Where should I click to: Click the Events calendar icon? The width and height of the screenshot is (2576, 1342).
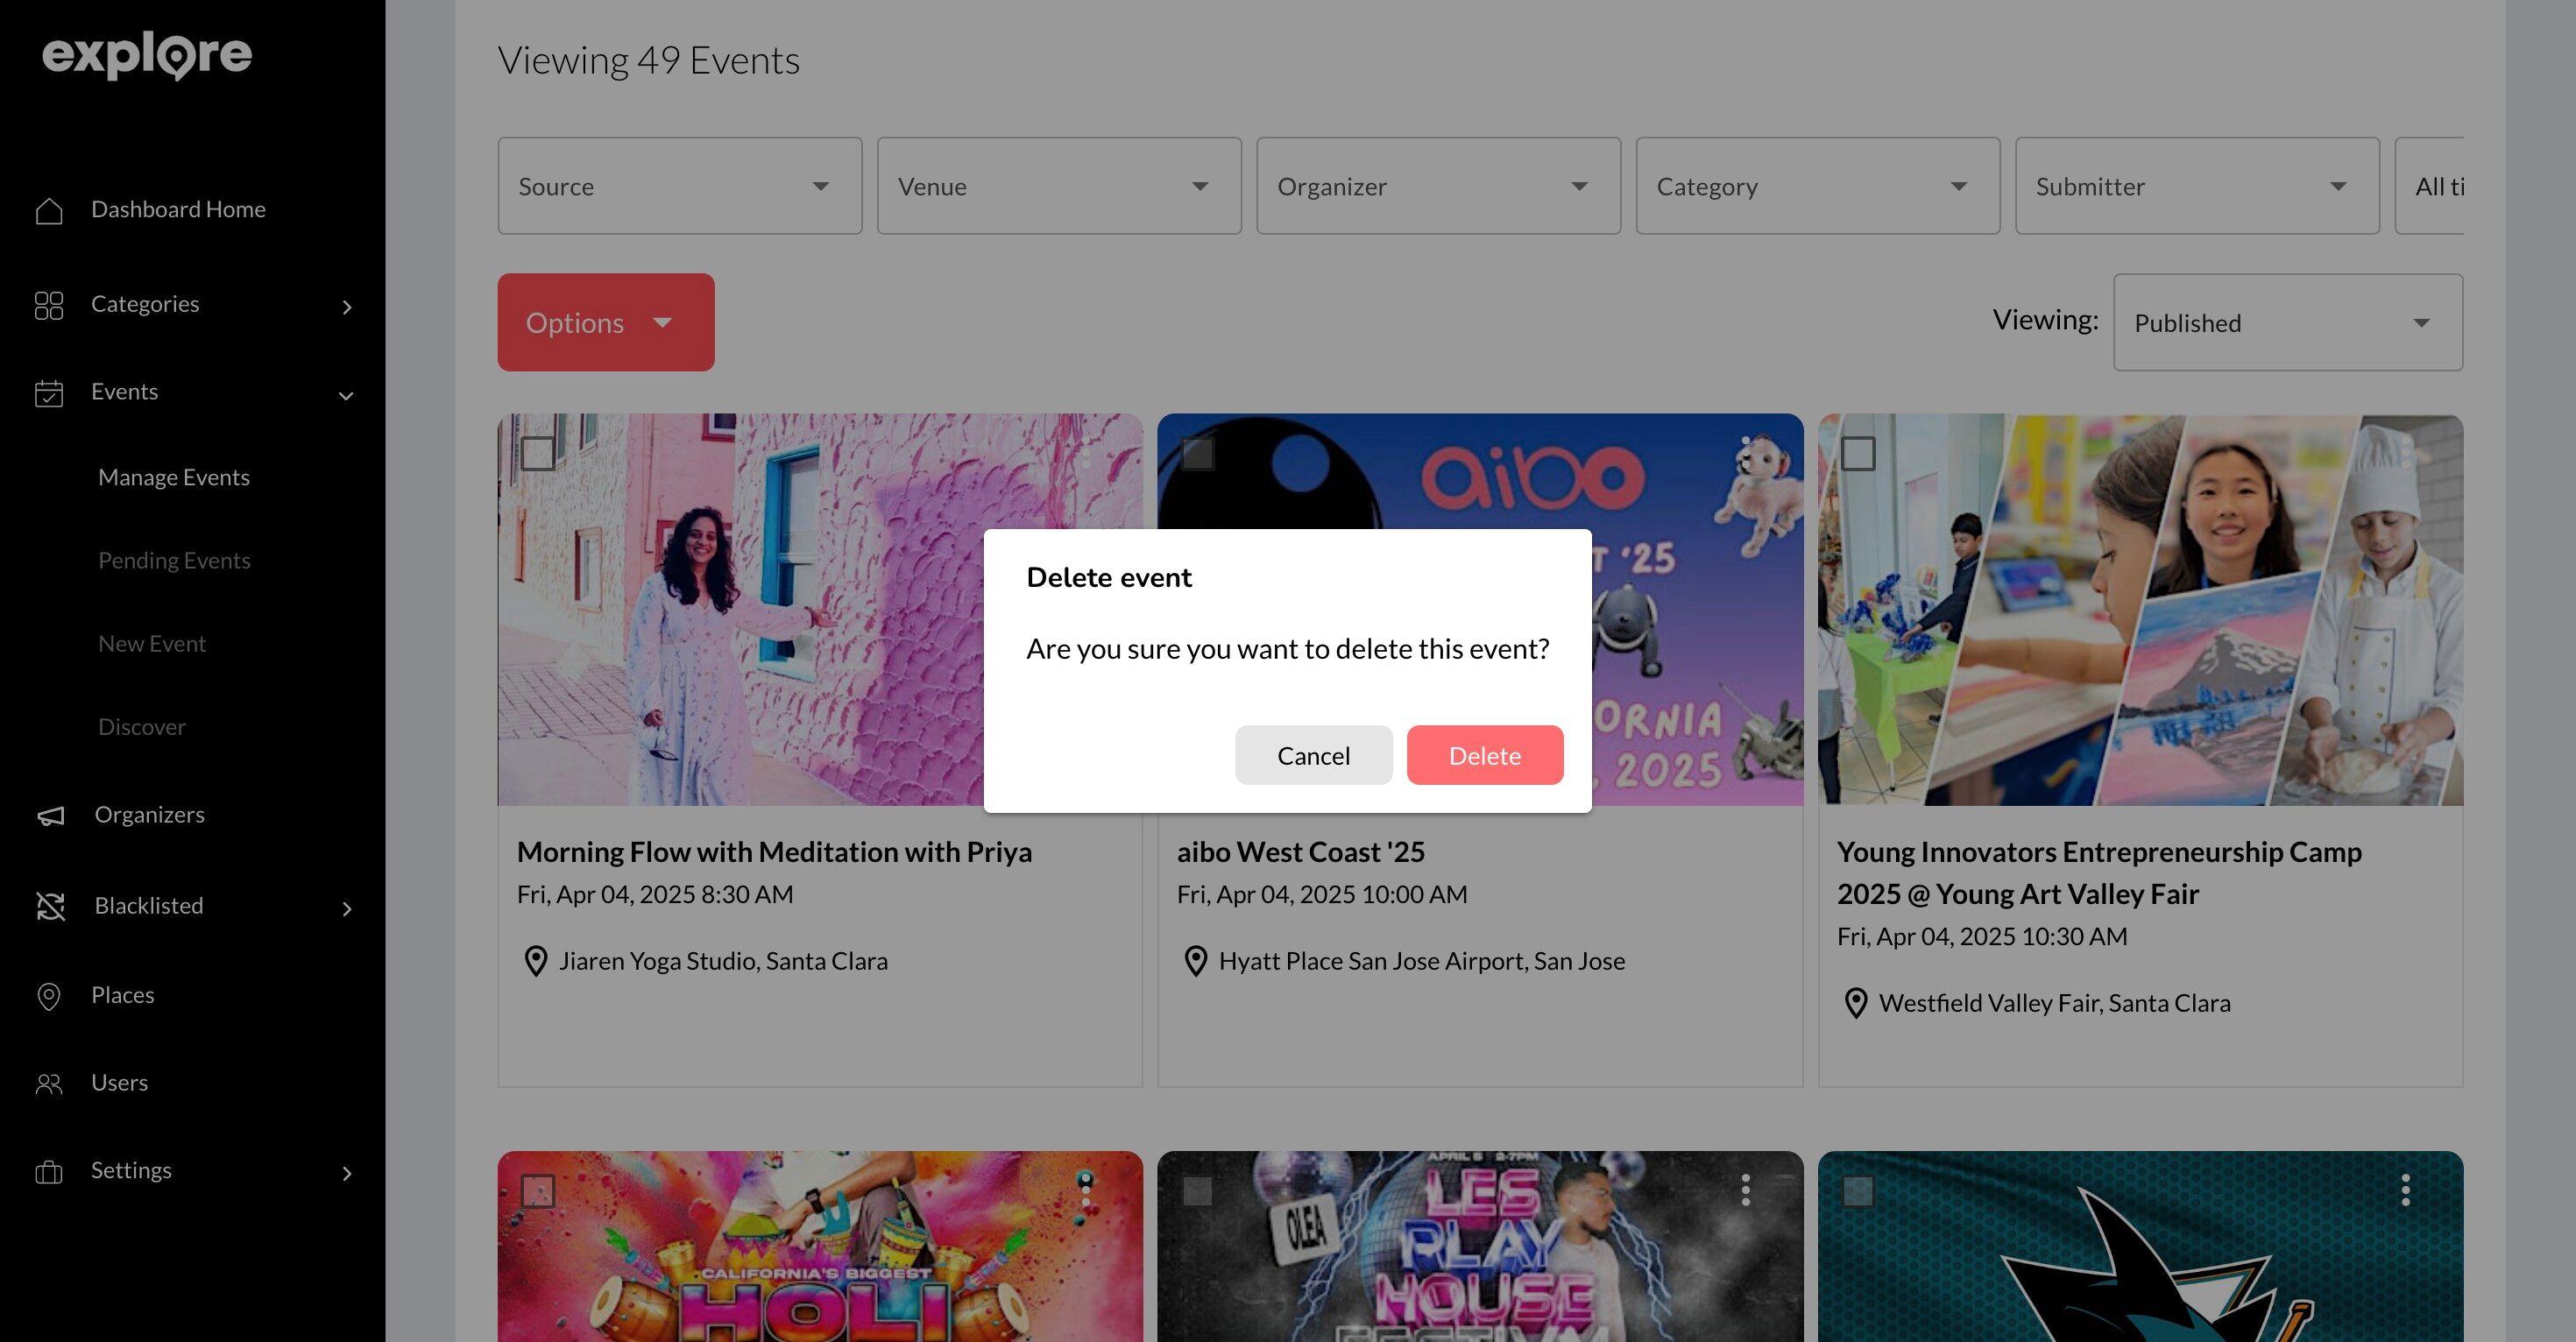pos(49,393)
